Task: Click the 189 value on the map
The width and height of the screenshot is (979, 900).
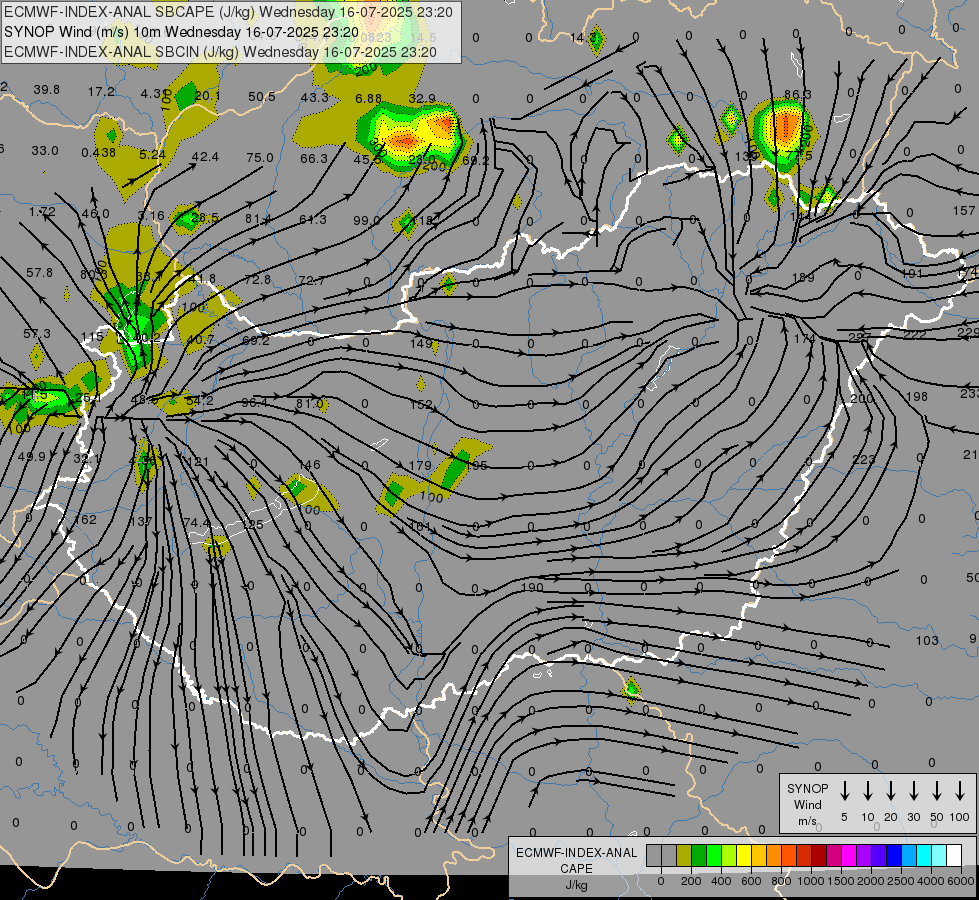Action: click(x=803, y=277)
